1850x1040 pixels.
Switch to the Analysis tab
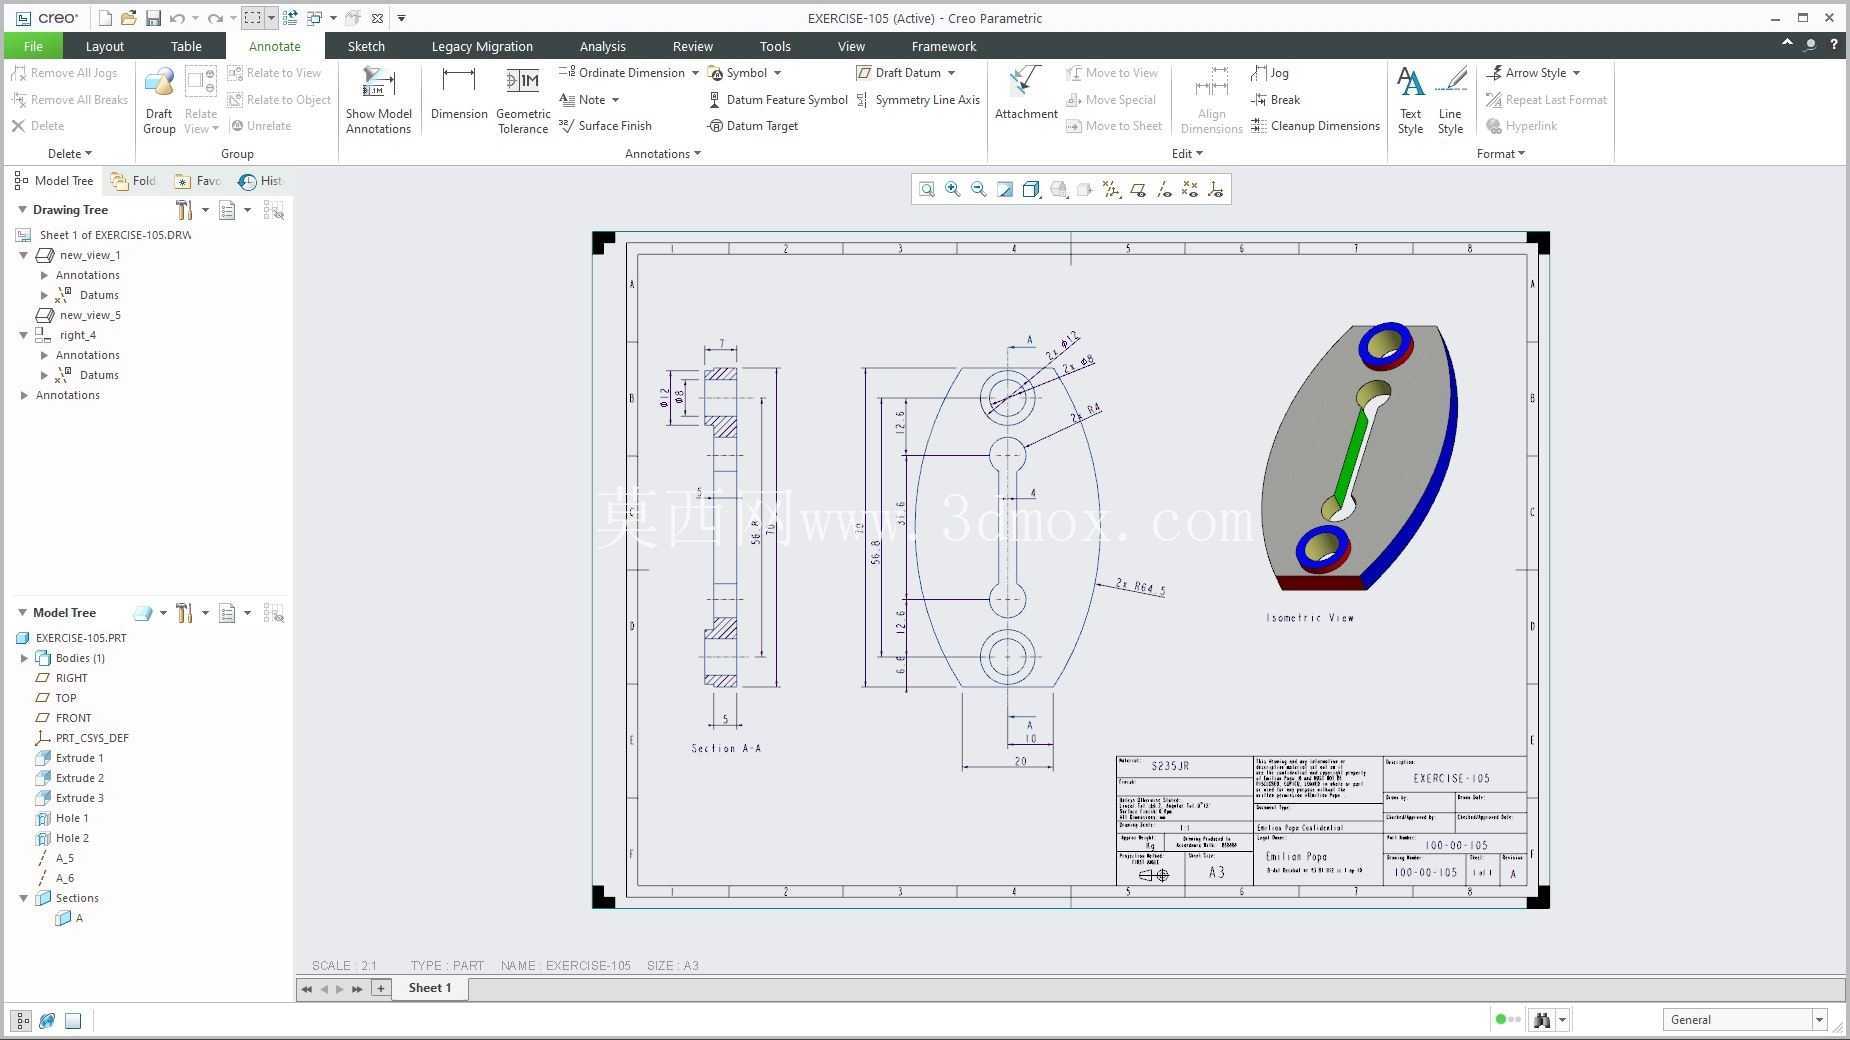tap(603, 46)
